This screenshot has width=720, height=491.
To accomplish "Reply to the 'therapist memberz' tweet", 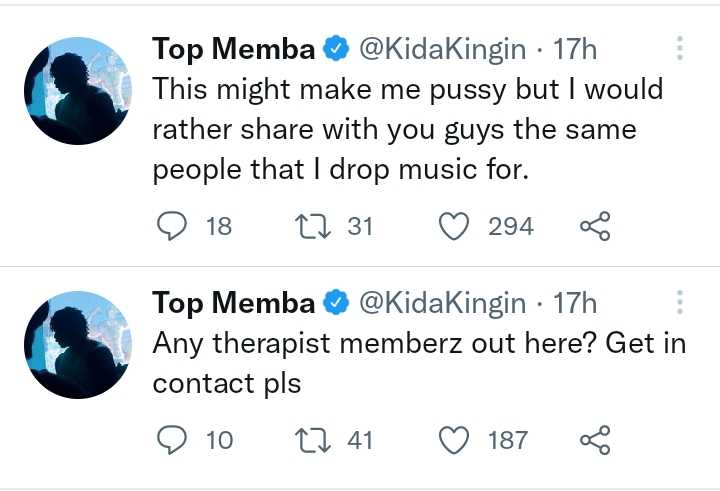I will [x=172, y=439].
